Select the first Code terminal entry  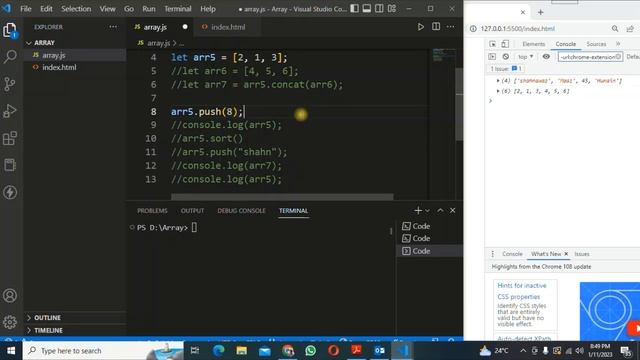click(429, 226)
